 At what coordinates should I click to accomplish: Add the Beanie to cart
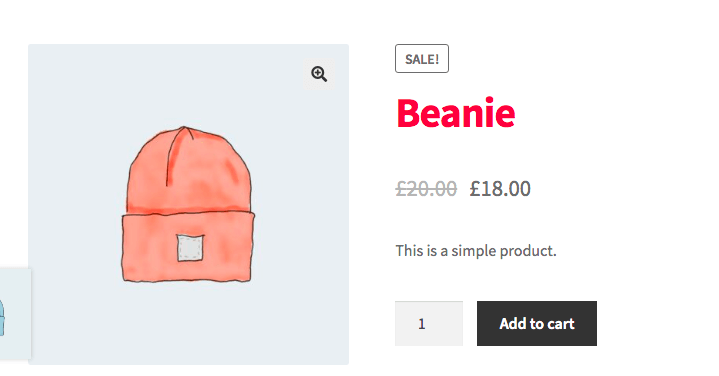(537, 324)
